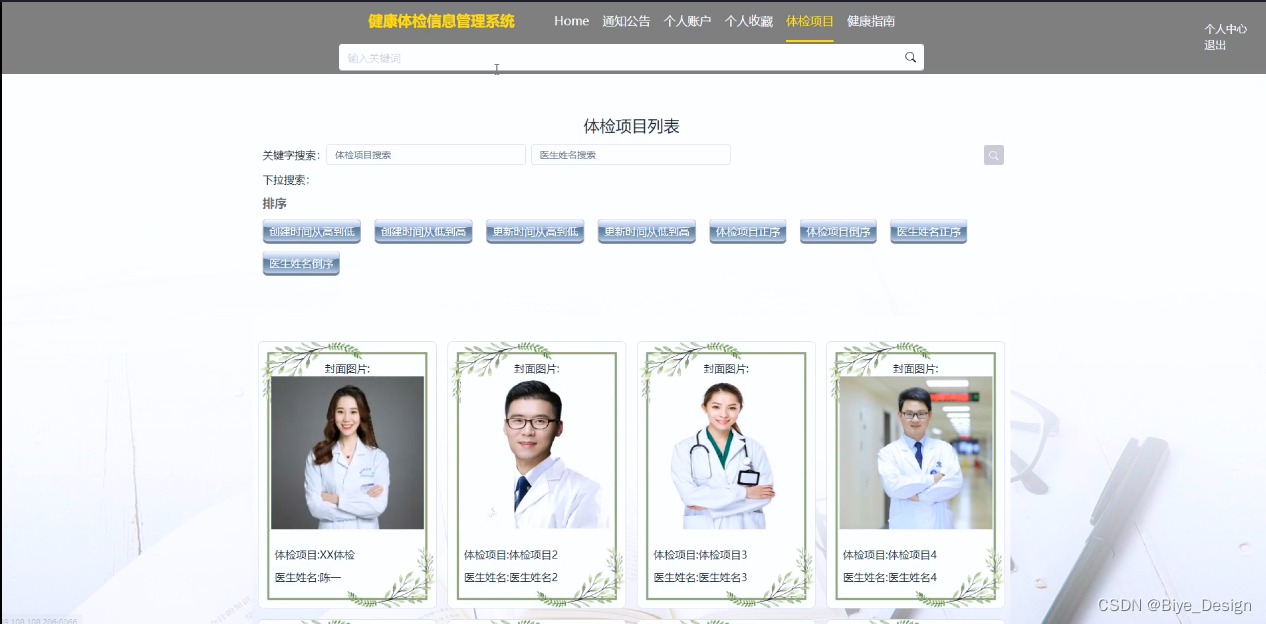Click the 医生姓名正序 sort button
Image resolution: width=1266 pixels, height=624 pixels.
click(928, 232)
